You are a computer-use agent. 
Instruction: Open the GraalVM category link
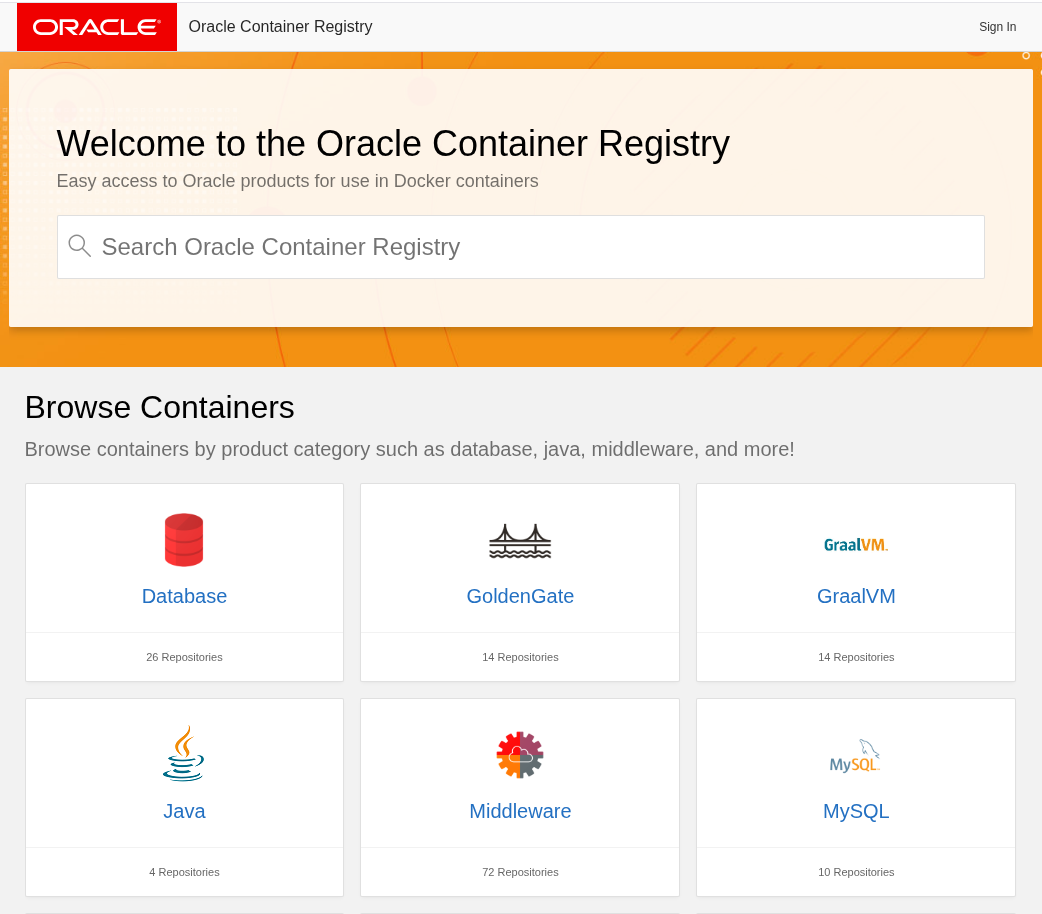pyautogui.click(x=856, y=596)
